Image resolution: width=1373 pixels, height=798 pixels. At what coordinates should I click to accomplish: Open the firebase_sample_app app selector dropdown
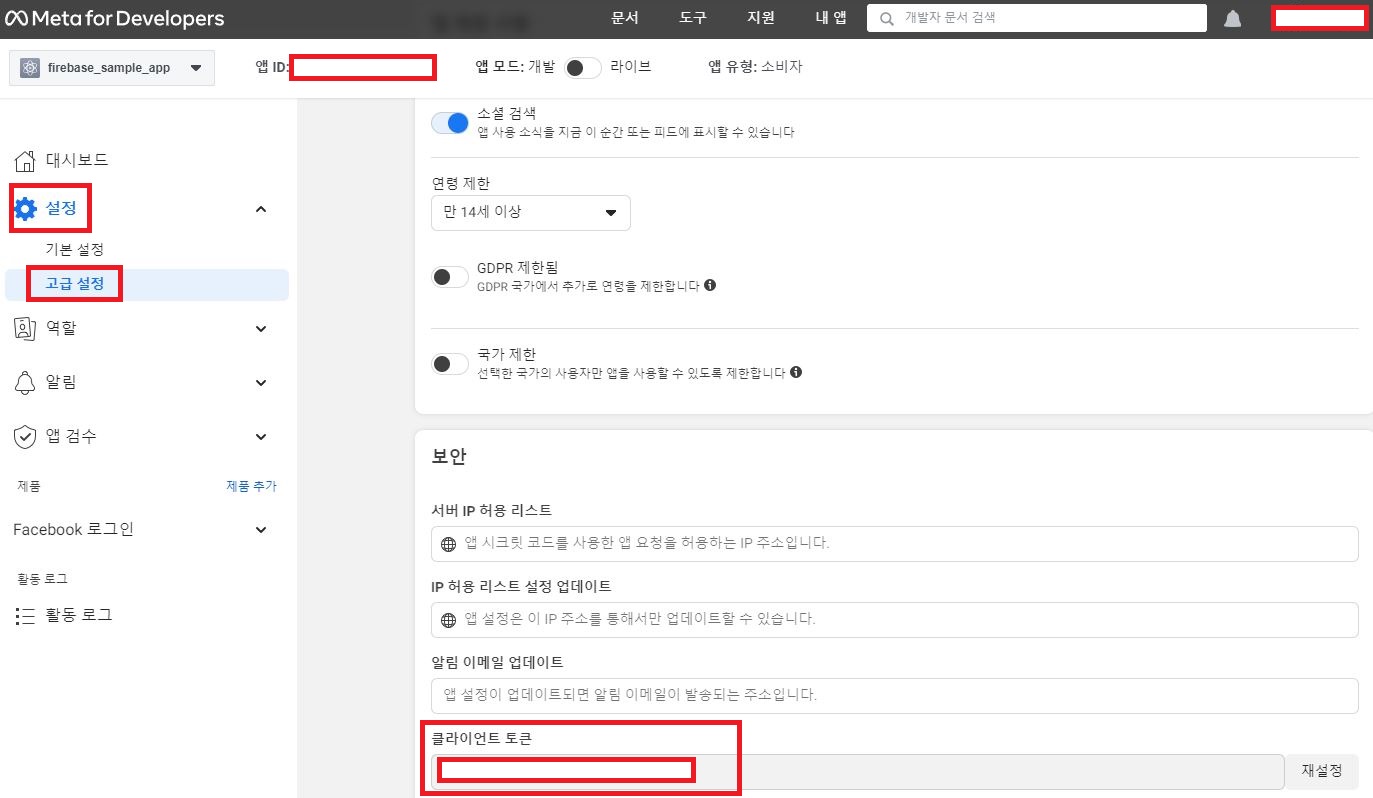112,68
